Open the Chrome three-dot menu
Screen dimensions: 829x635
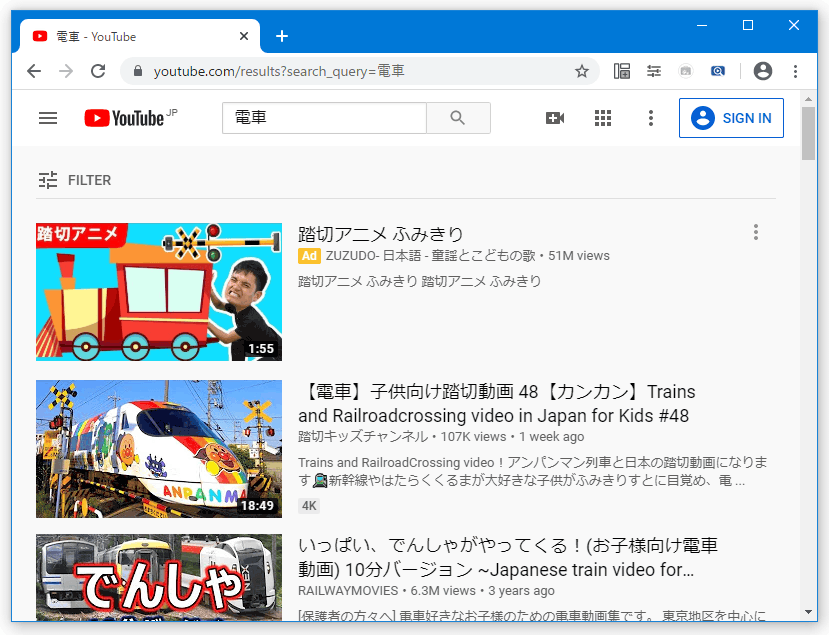click(x=795, y=71)
